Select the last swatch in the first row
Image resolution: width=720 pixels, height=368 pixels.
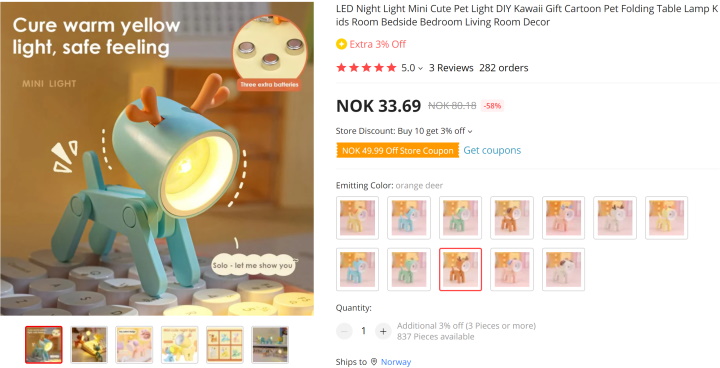(666, 218)
